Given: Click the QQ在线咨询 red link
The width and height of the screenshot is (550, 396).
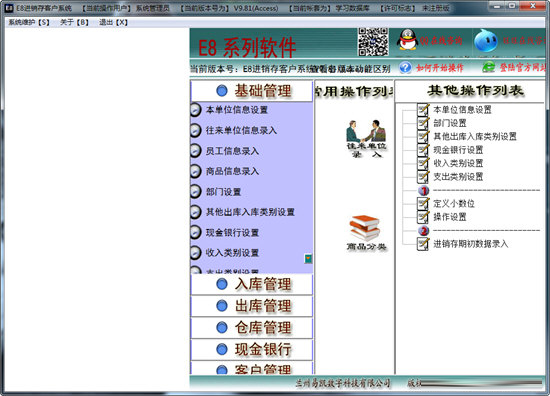Looking at the screenshot, I should [x=441, y=41].
